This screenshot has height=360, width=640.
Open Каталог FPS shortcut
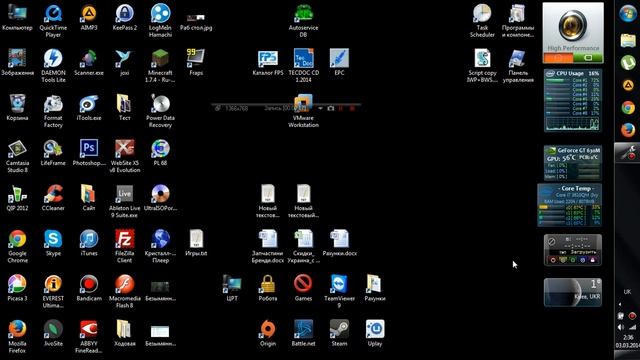(268, 62)
